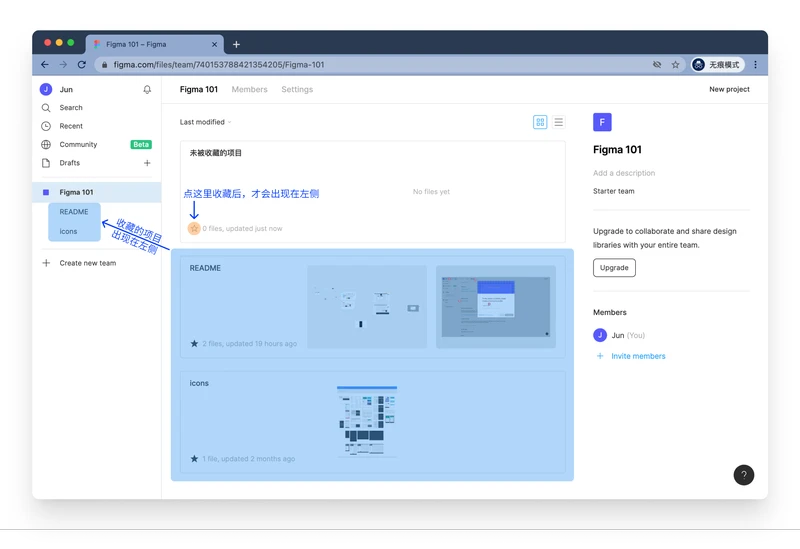Click the Upgrade button

point(614,267)
